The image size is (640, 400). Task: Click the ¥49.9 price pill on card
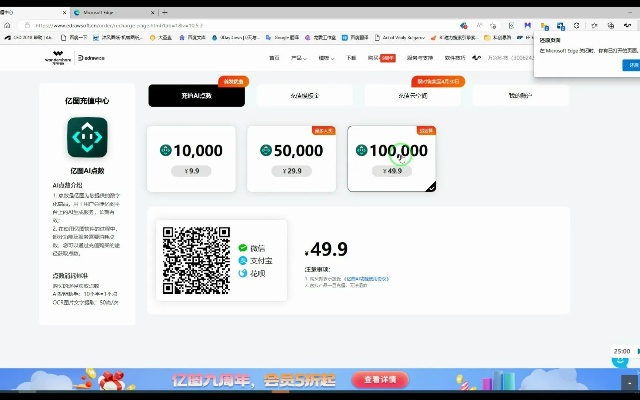click(x=392, y=171)
